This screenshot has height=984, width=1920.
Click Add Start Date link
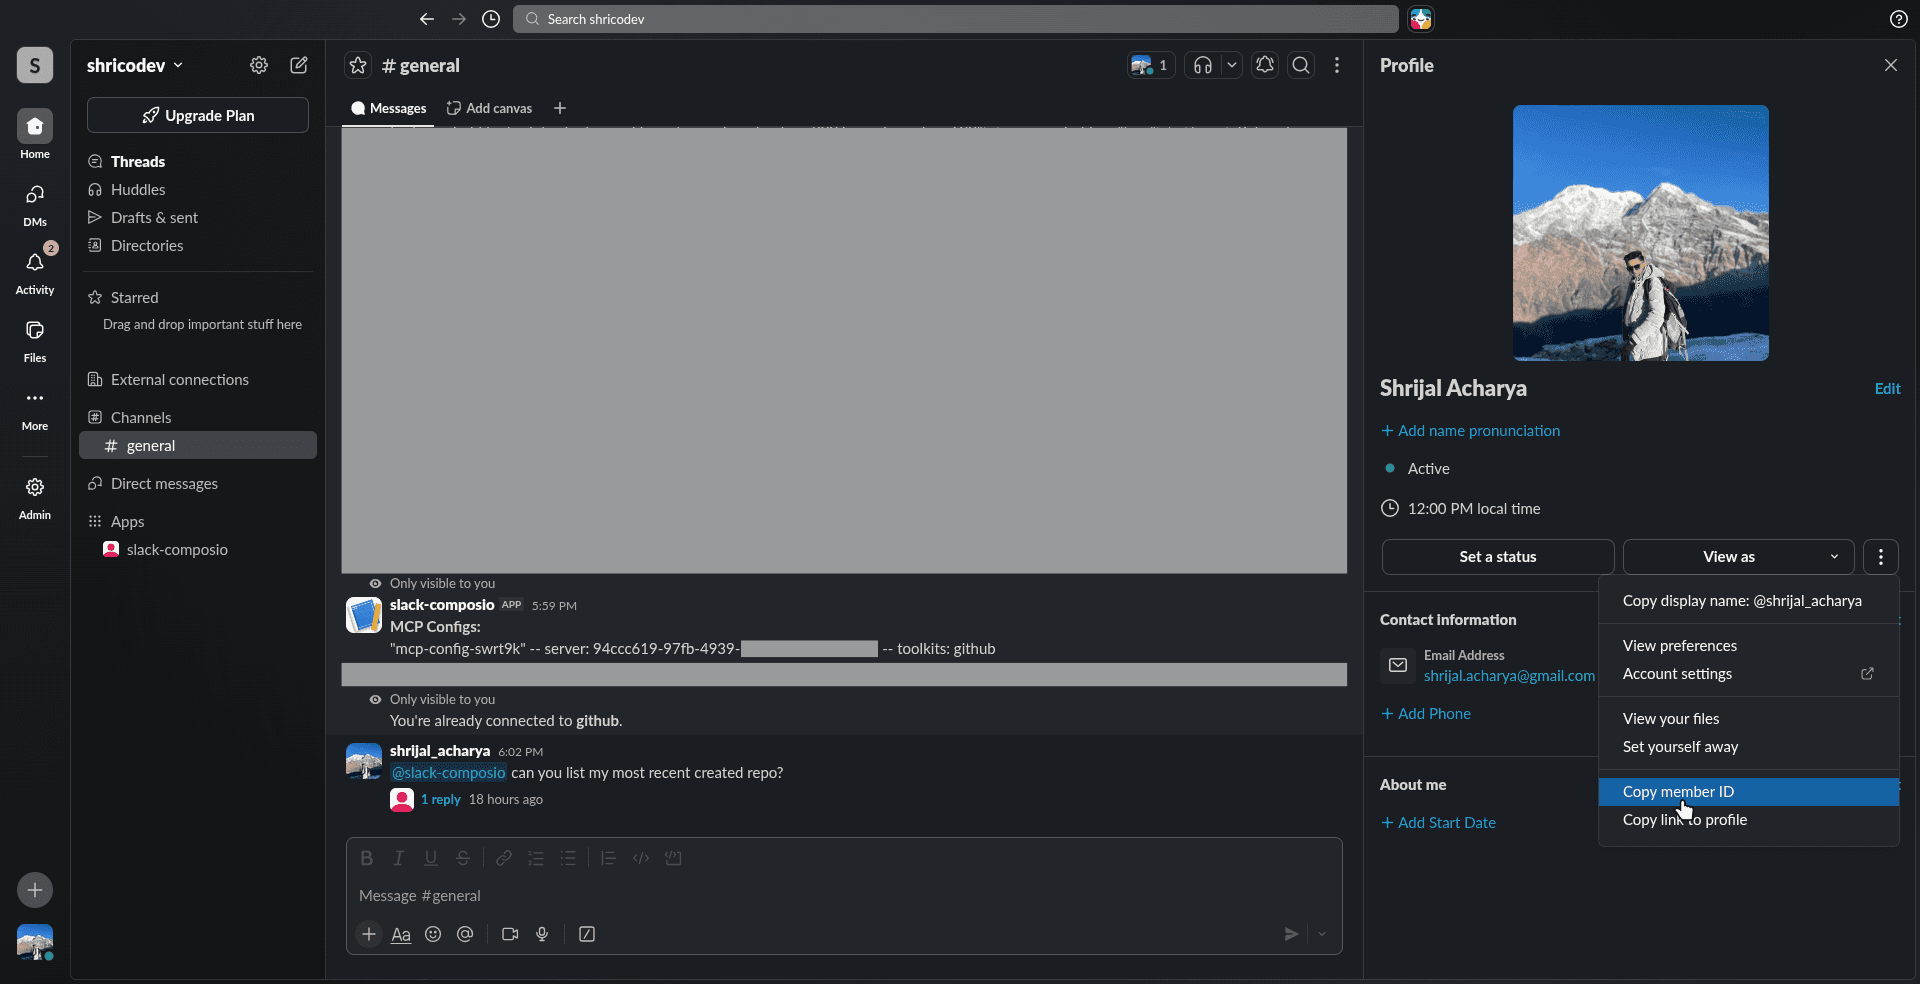tap(1438, 823)
